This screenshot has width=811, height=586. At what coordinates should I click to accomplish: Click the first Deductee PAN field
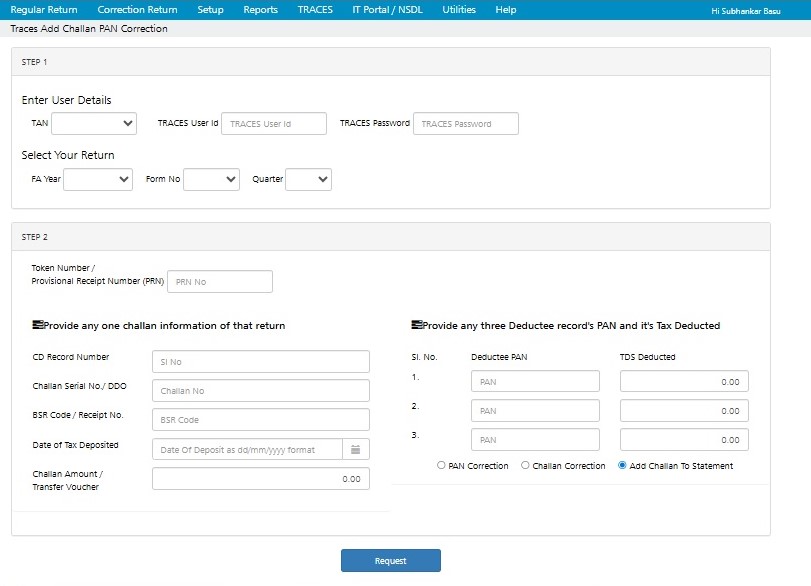click(x=535, y=382)
